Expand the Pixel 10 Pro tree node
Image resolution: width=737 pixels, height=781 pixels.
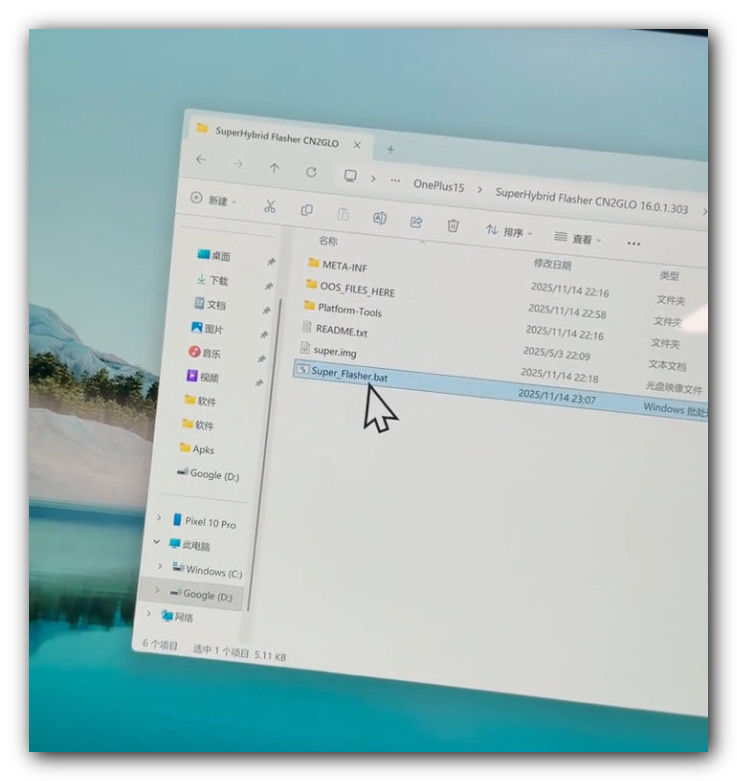[159, 518]
